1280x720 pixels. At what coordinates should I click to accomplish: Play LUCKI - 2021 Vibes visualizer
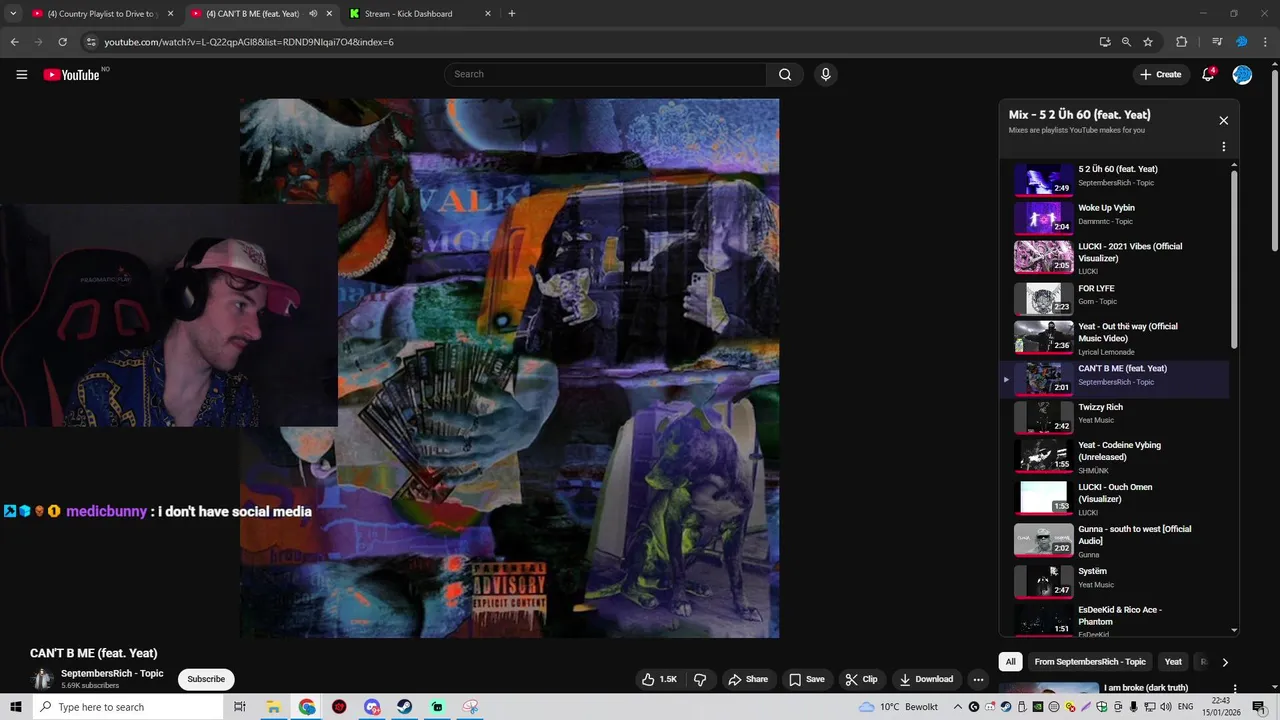click(1114, 258)
